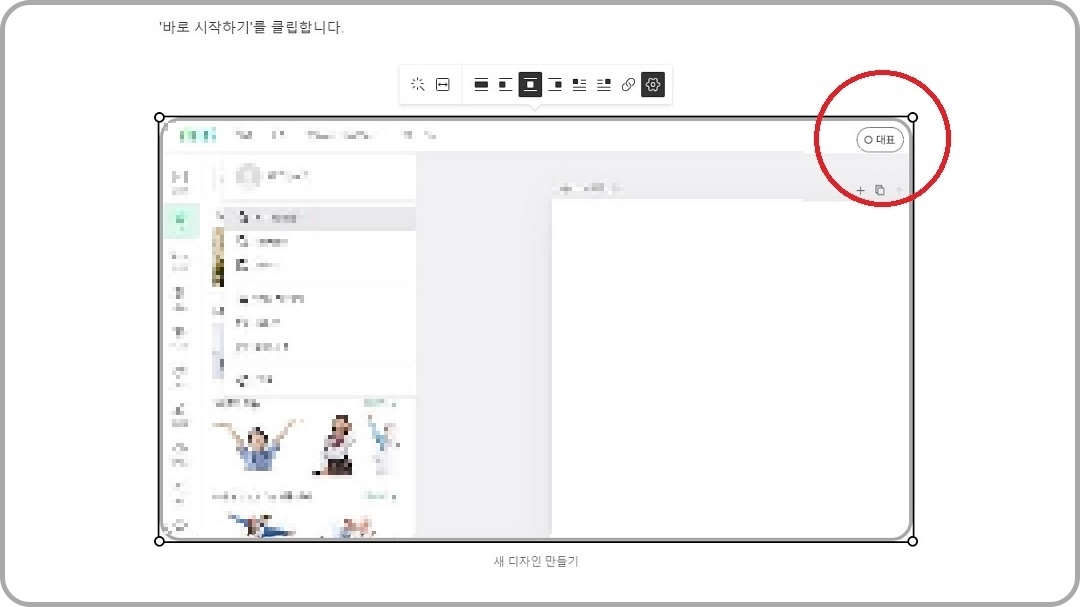Click the faint upload arrow icon

click(899, 190)
